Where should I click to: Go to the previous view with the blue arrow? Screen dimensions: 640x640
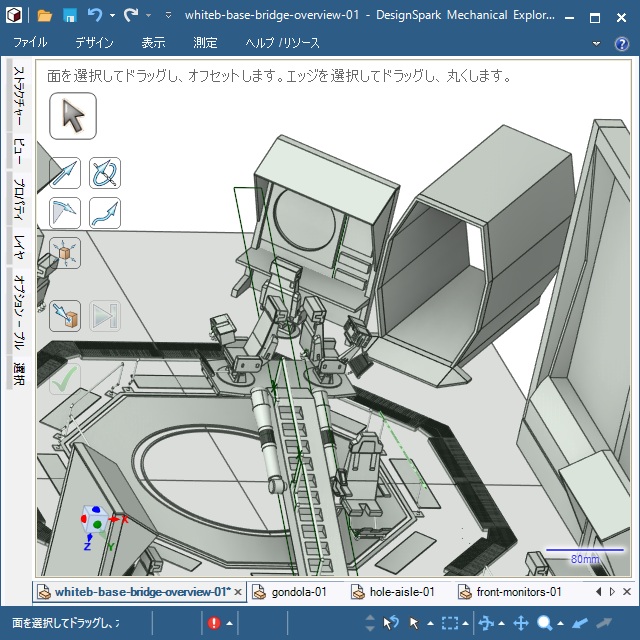pos(580,623)
